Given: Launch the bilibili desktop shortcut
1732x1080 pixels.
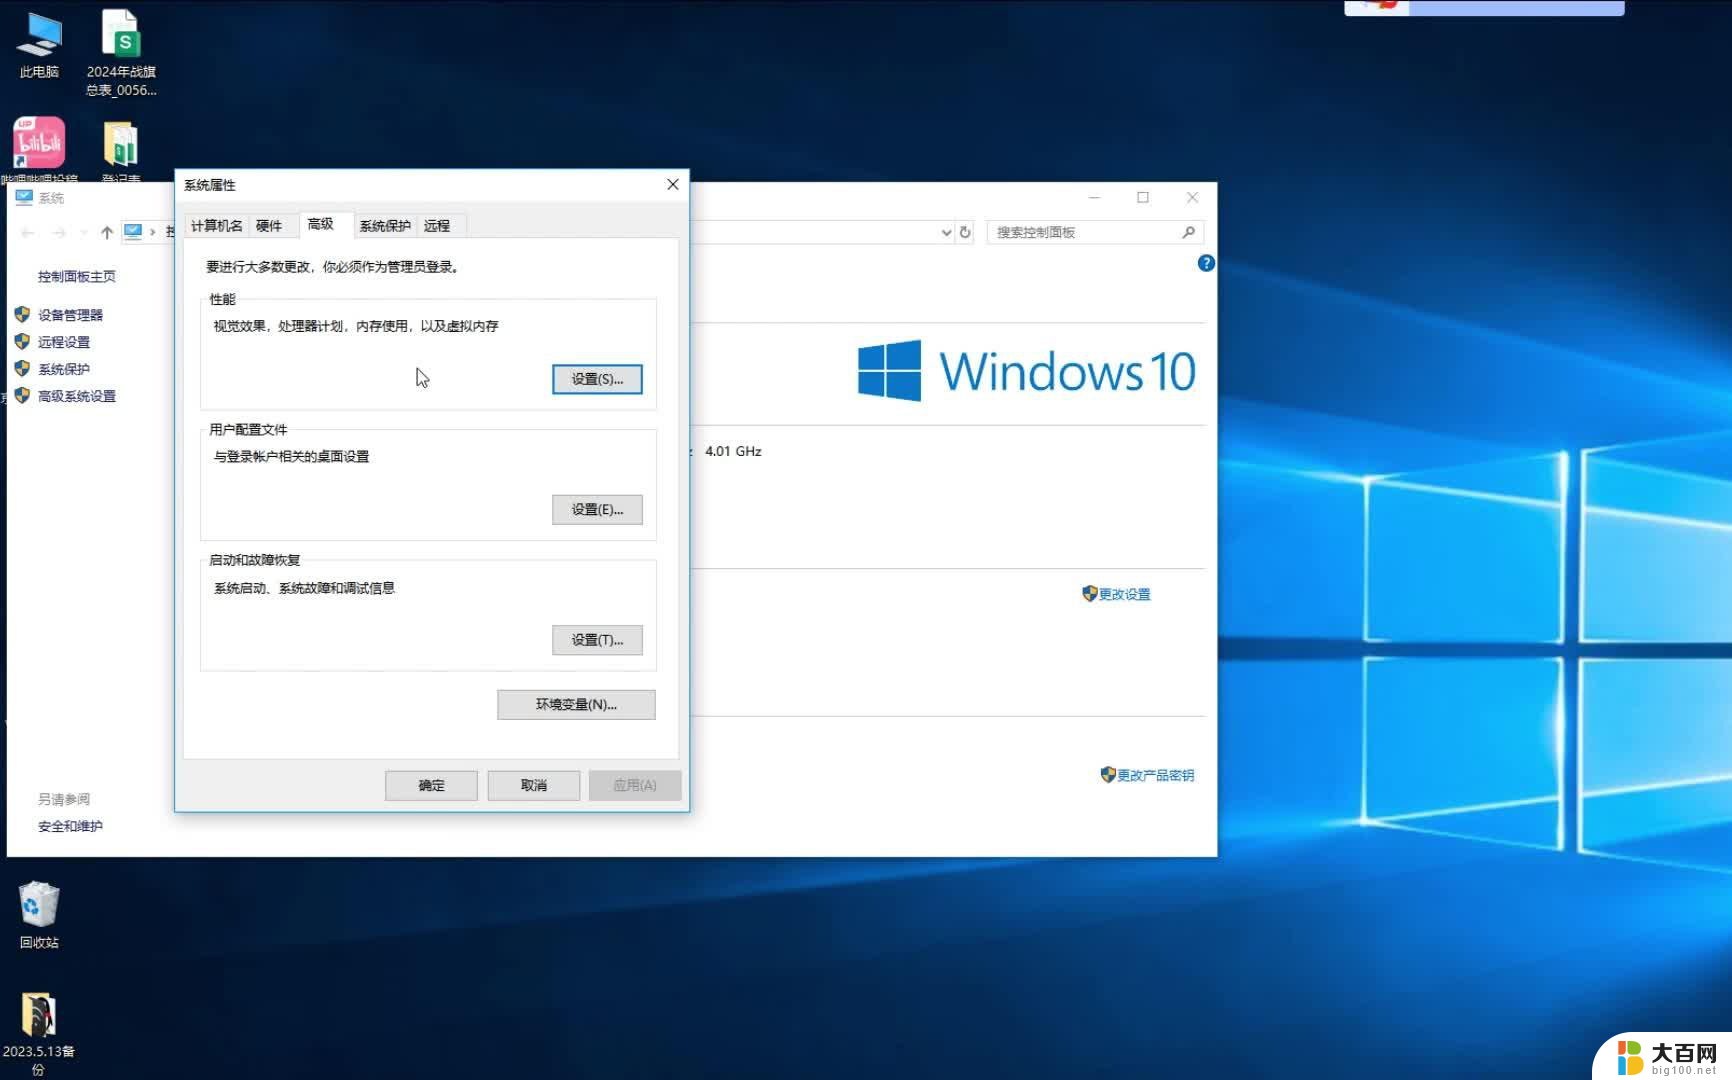Looking at the screenshot, I should (39, 143).
